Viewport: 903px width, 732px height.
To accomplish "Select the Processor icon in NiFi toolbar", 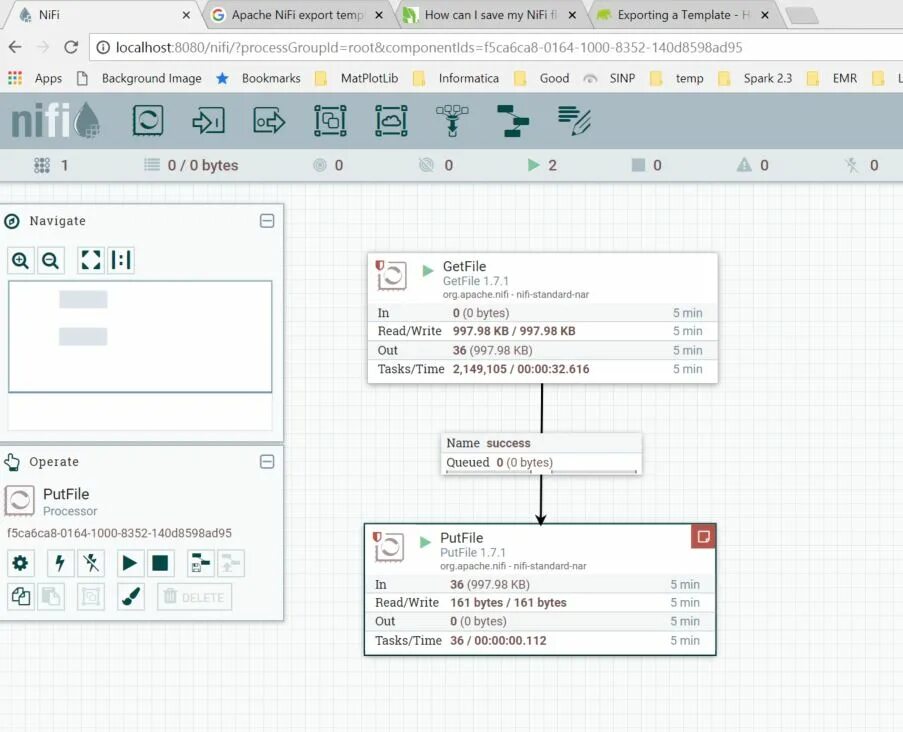I will point(147,120).
